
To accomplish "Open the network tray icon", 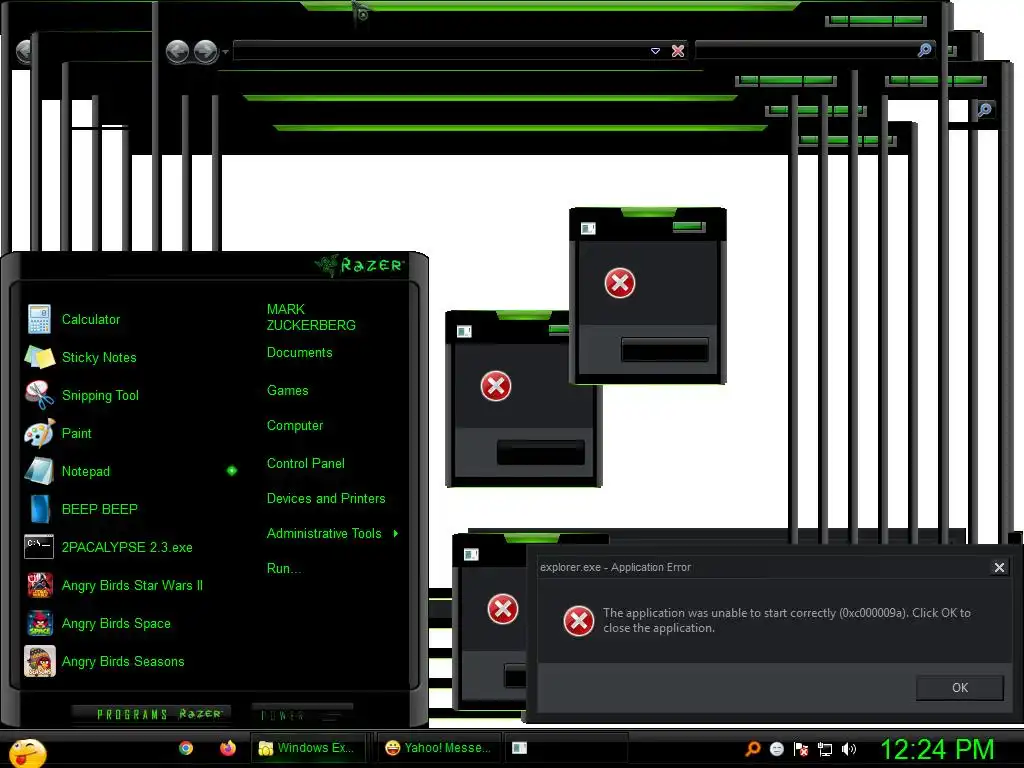I will [825, 749].
